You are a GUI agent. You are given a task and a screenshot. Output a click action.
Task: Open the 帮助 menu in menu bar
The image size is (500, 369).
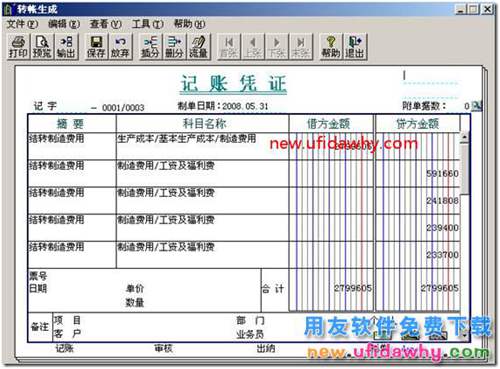pos(189,24)
